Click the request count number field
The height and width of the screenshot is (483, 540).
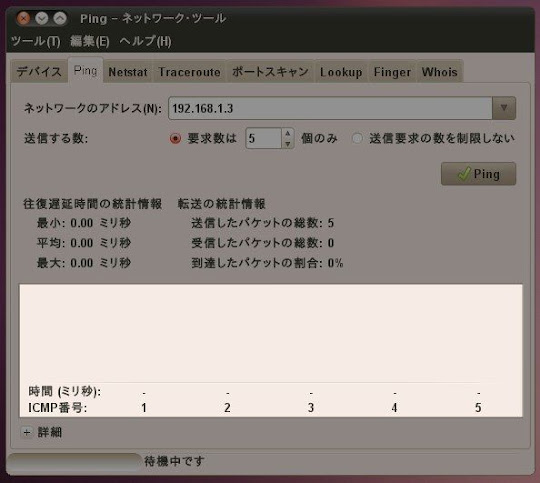pyautogui.click(x=264, y=138)
